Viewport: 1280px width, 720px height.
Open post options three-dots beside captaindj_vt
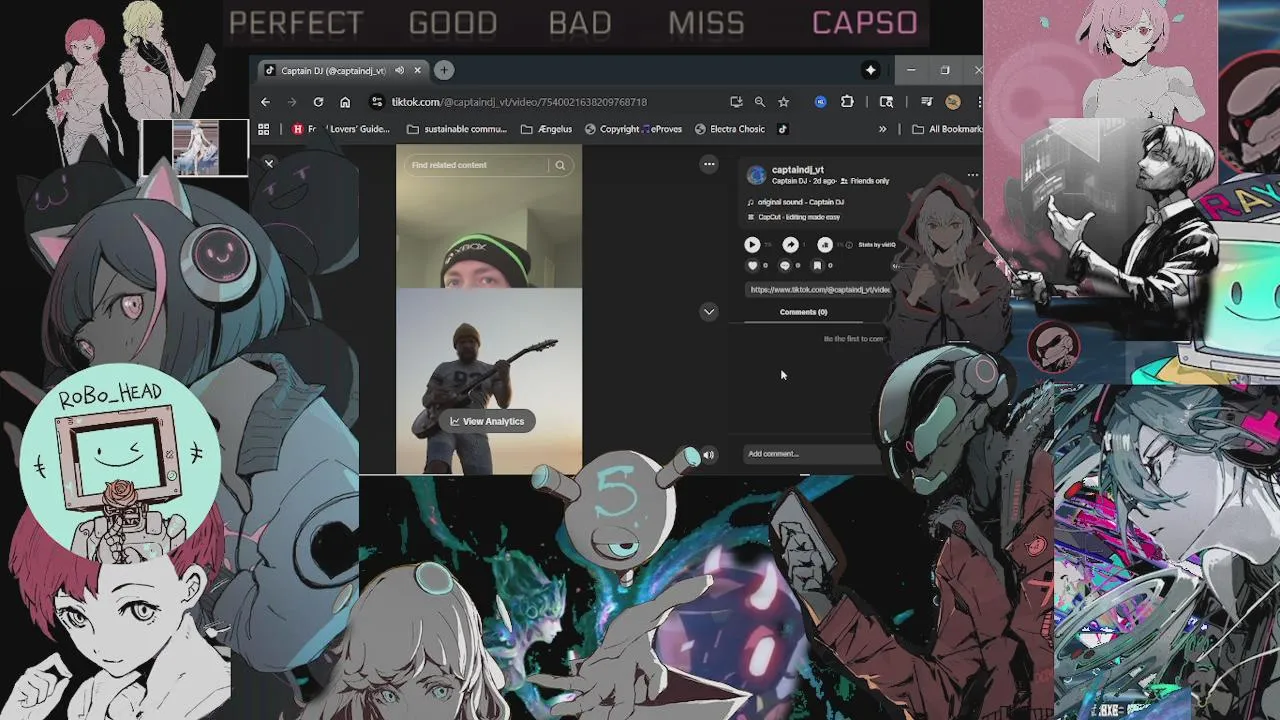coord(972,175)
